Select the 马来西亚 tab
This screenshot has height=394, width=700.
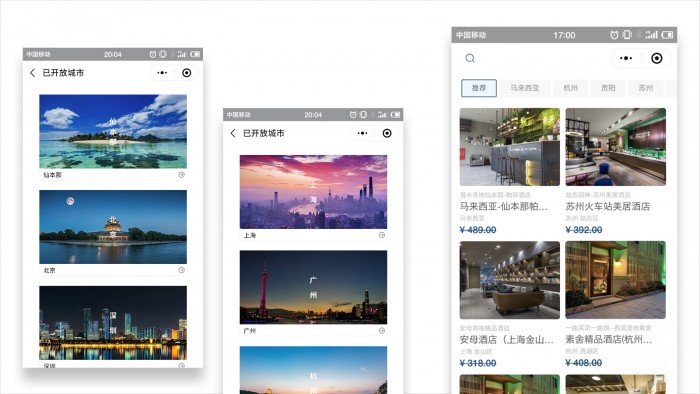pyautogui.click(x=525, y=88)
